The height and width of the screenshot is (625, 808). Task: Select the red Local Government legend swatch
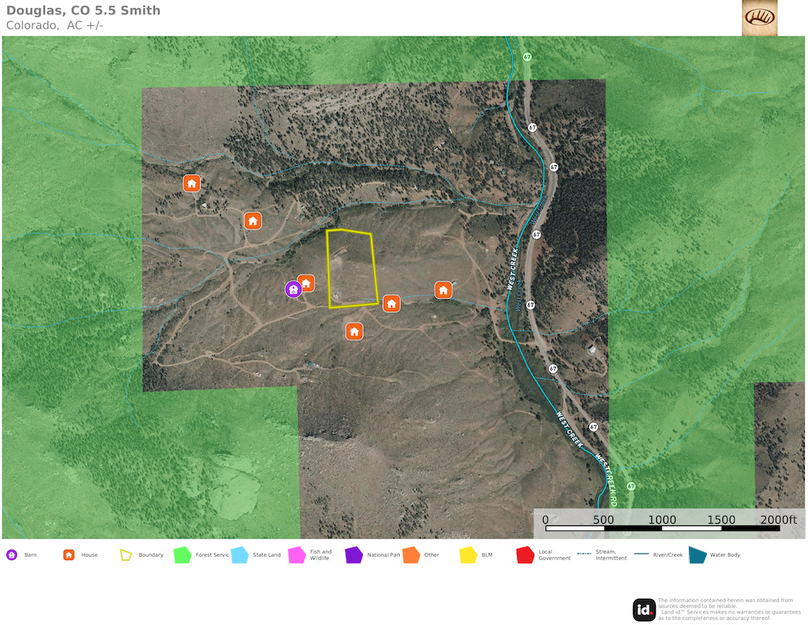point(525,555)
